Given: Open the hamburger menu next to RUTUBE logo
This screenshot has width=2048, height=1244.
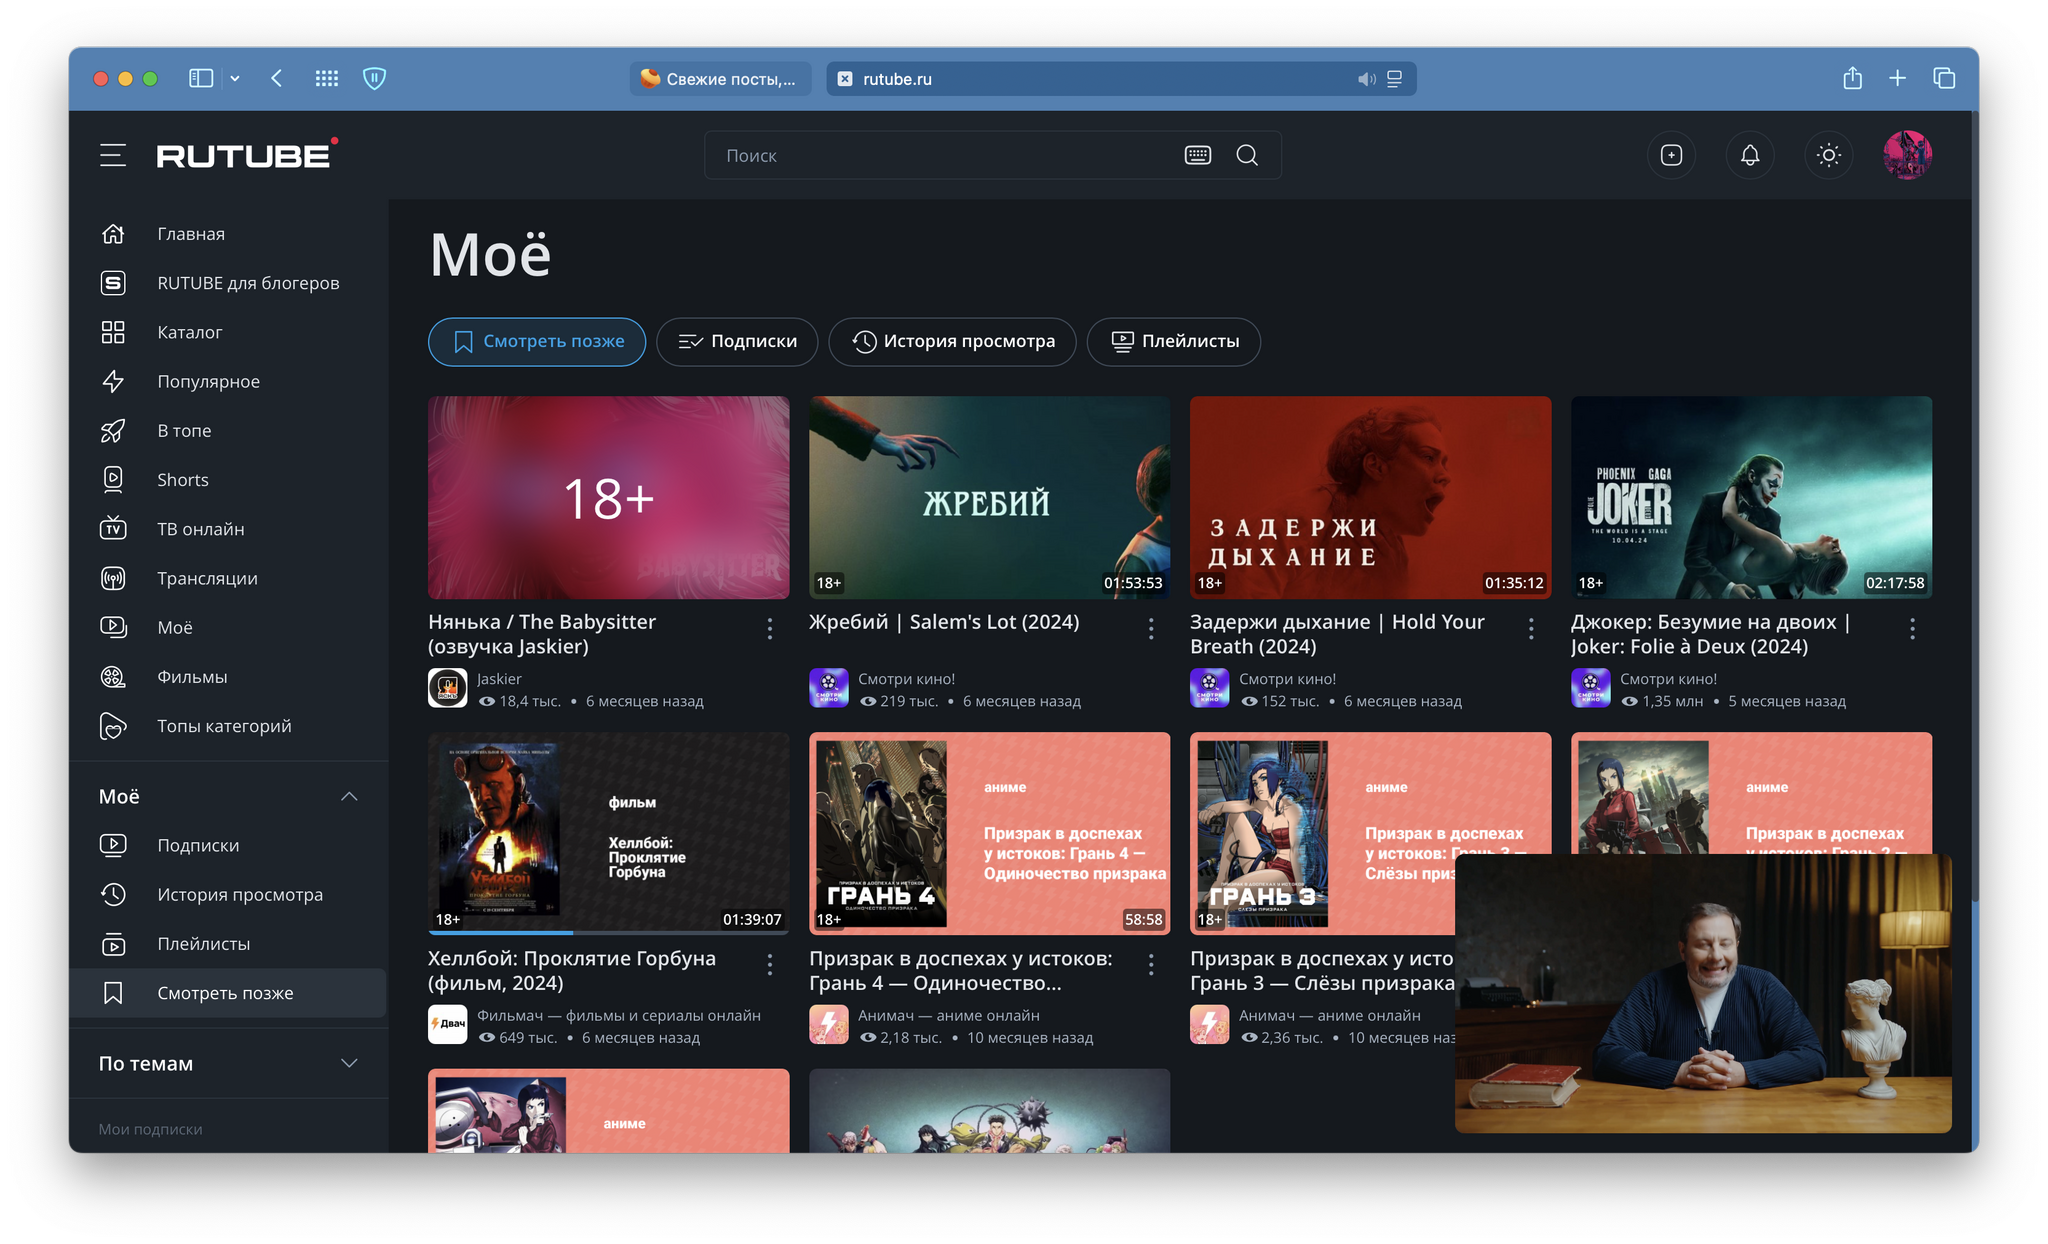Looking at the screenshot, I should click(113, 155).
